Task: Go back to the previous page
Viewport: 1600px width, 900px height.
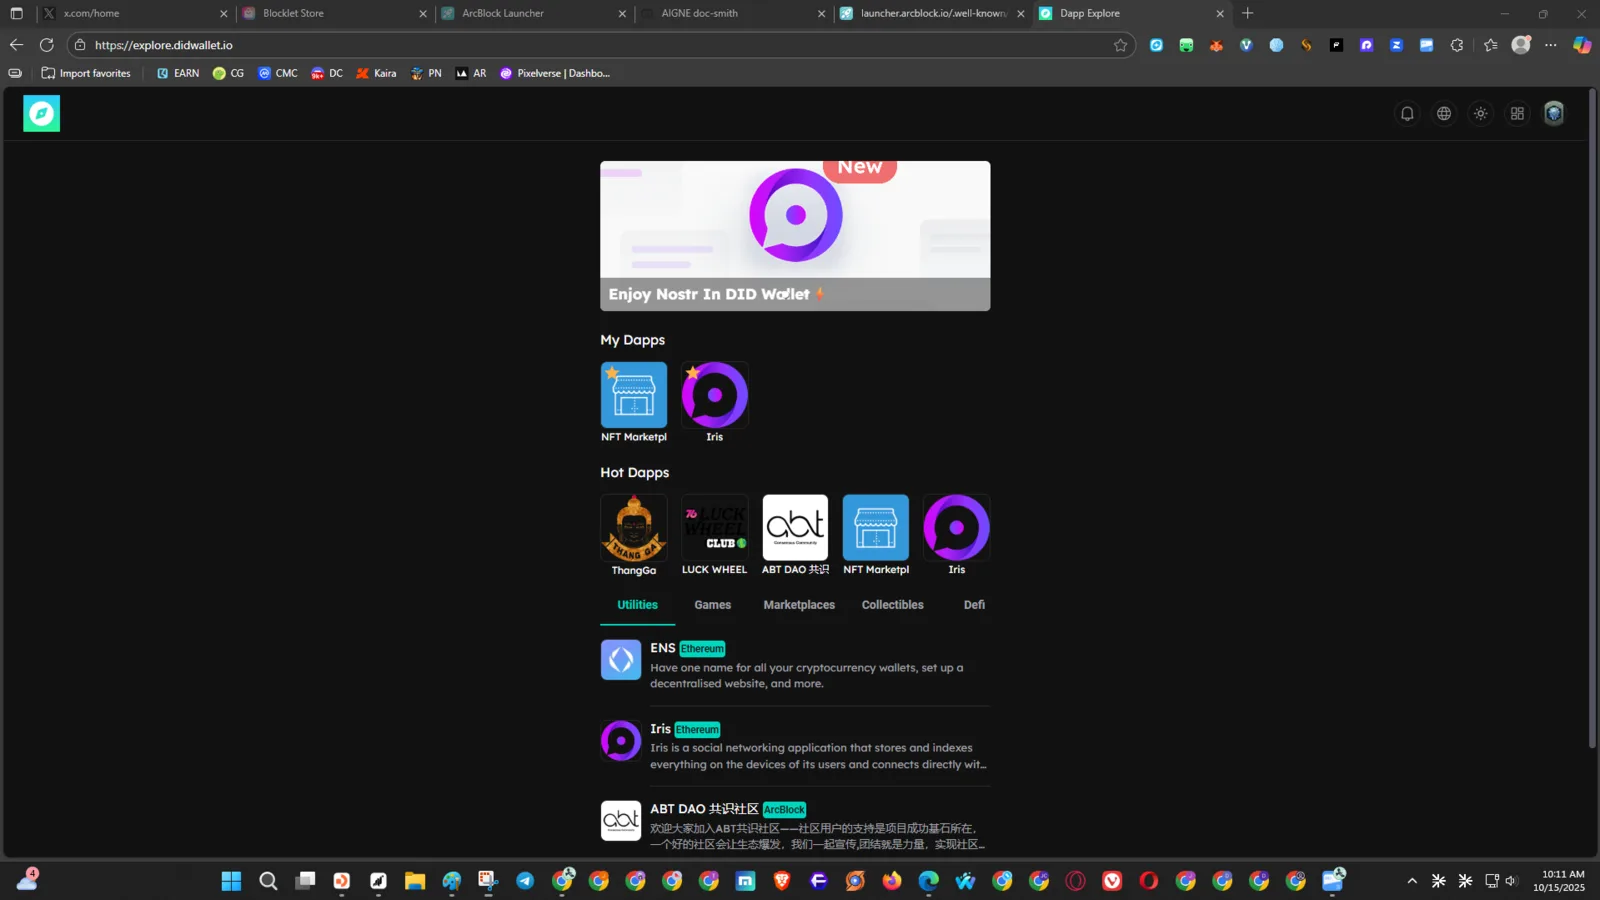Action: click(16, 45)
